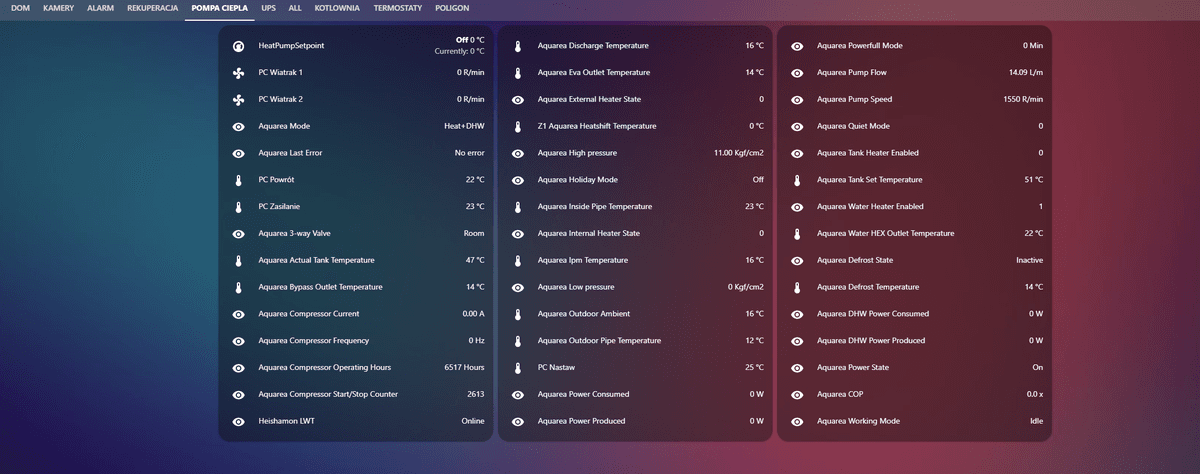
Task: Click eye icon beside Aquarea High pressure
Action: point(518,153)
